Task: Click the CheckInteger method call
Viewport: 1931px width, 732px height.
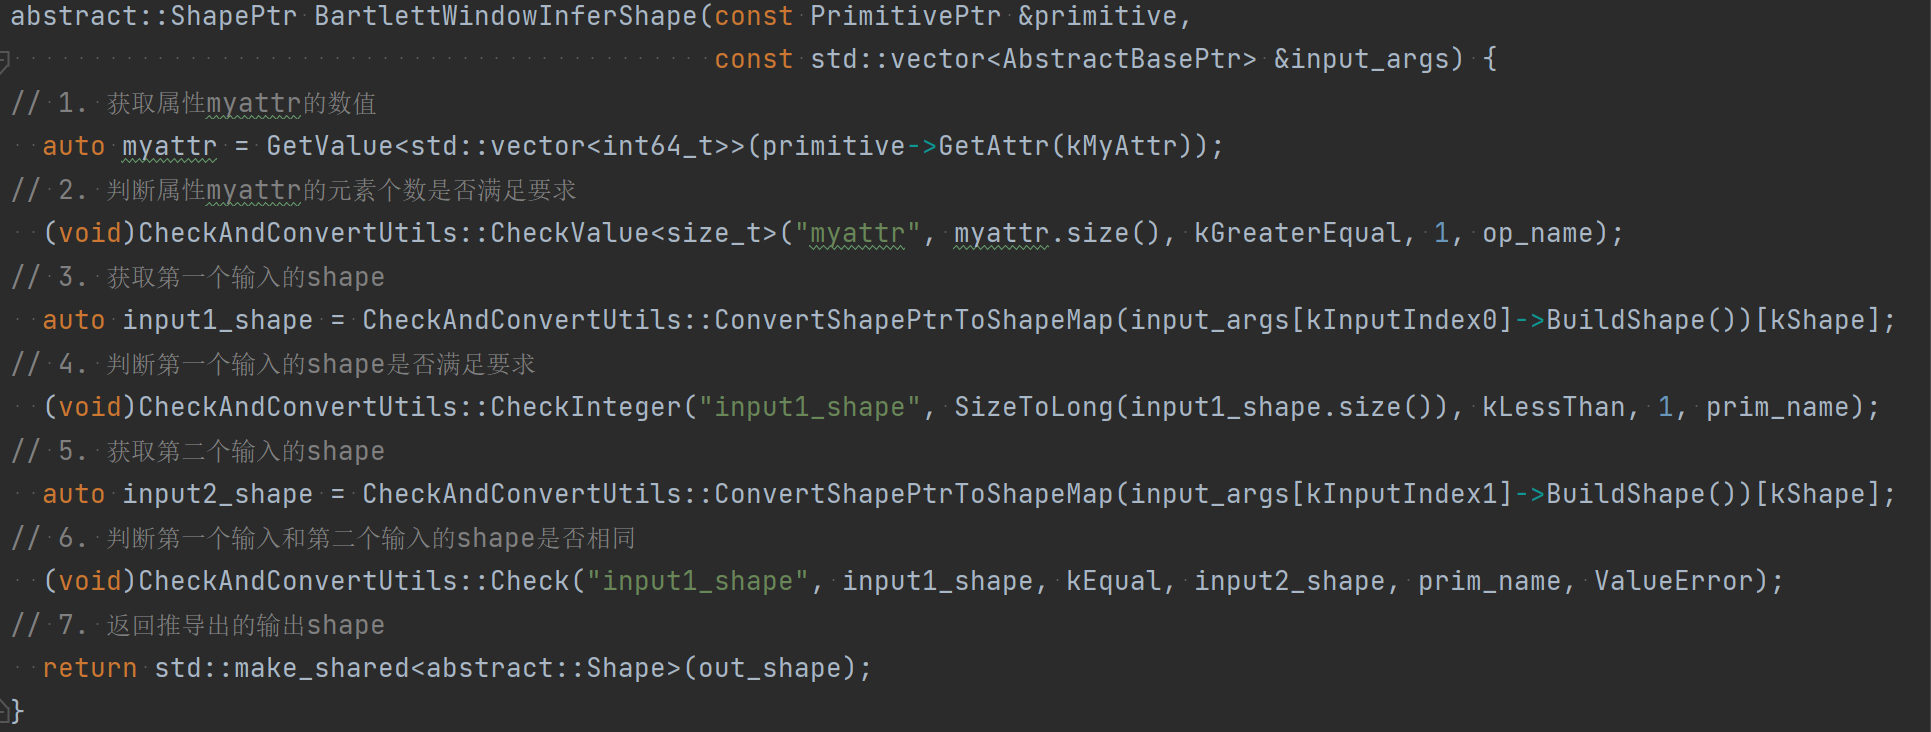Action: [585, 408]
